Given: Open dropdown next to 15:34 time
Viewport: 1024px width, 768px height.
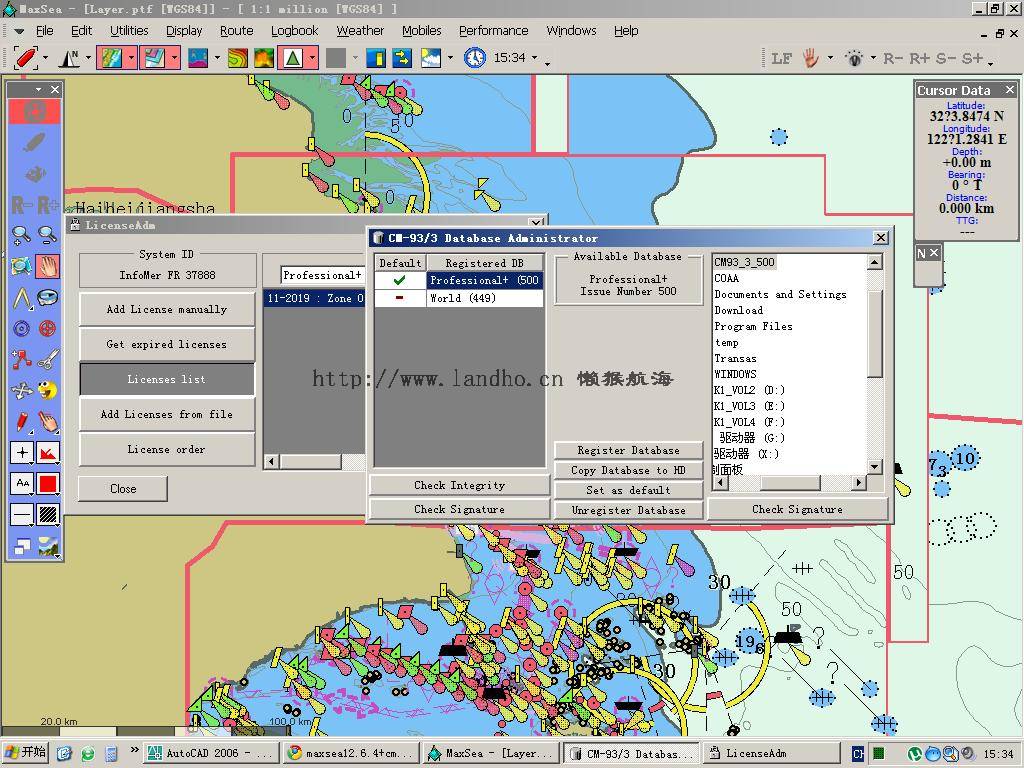Looking at the screenshot, I should tap(535, 58).
